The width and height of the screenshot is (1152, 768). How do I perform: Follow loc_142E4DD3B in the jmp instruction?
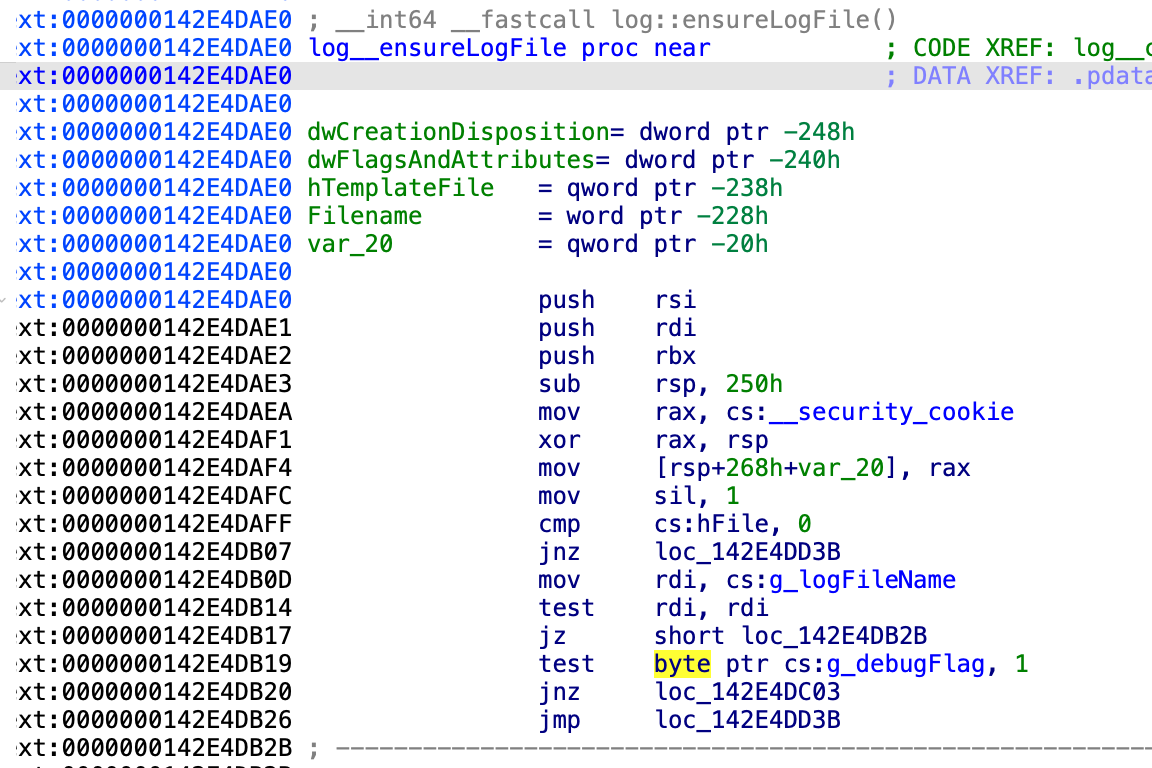(x=747, y=720)
